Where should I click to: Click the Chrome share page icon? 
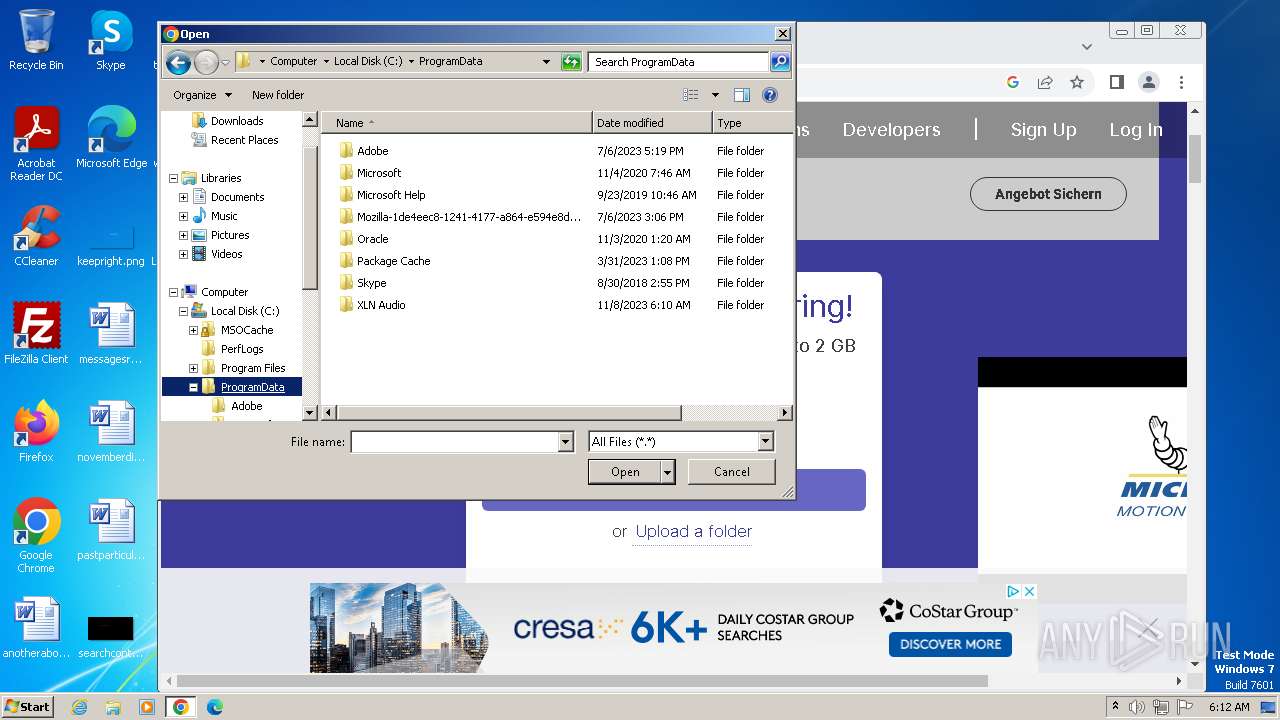[x=1045, y=82]
